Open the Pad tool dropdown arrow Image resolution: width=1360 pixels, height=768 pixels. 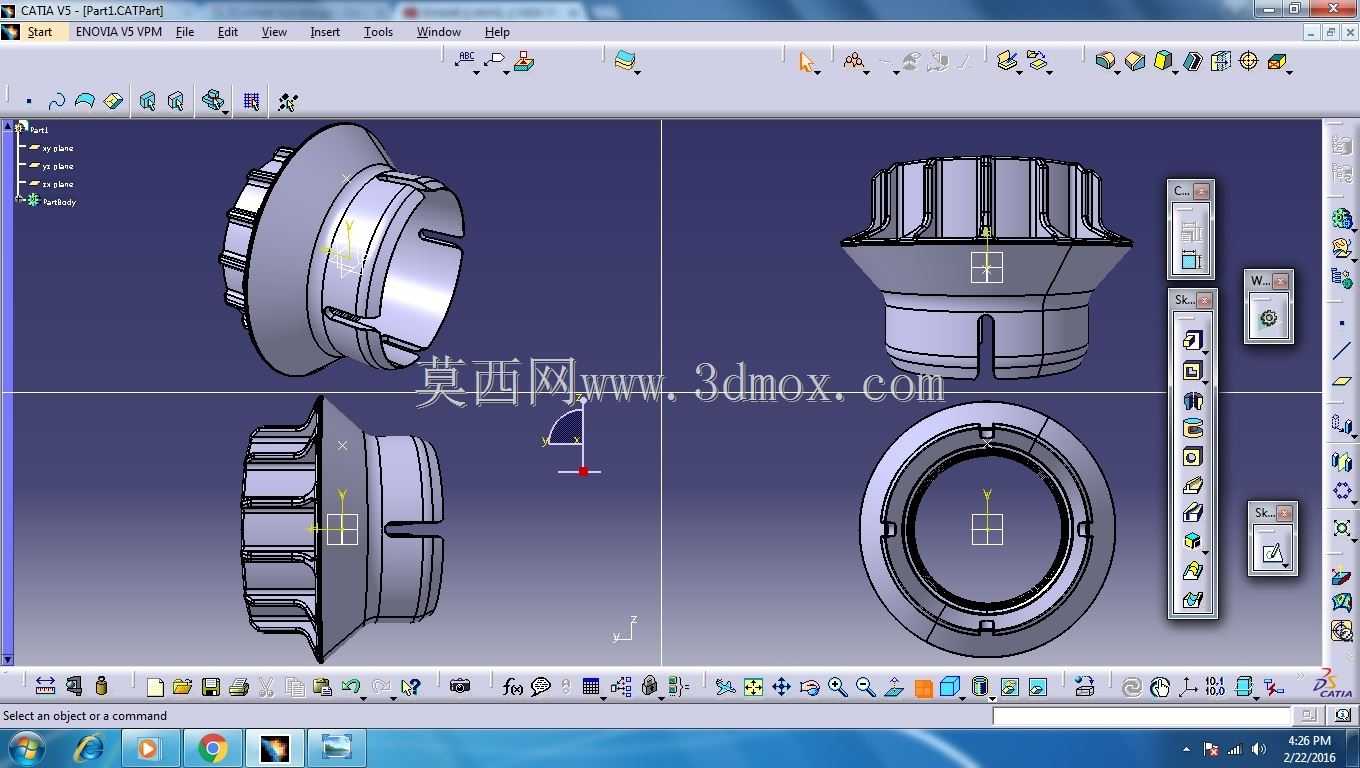coord(1205,353)
